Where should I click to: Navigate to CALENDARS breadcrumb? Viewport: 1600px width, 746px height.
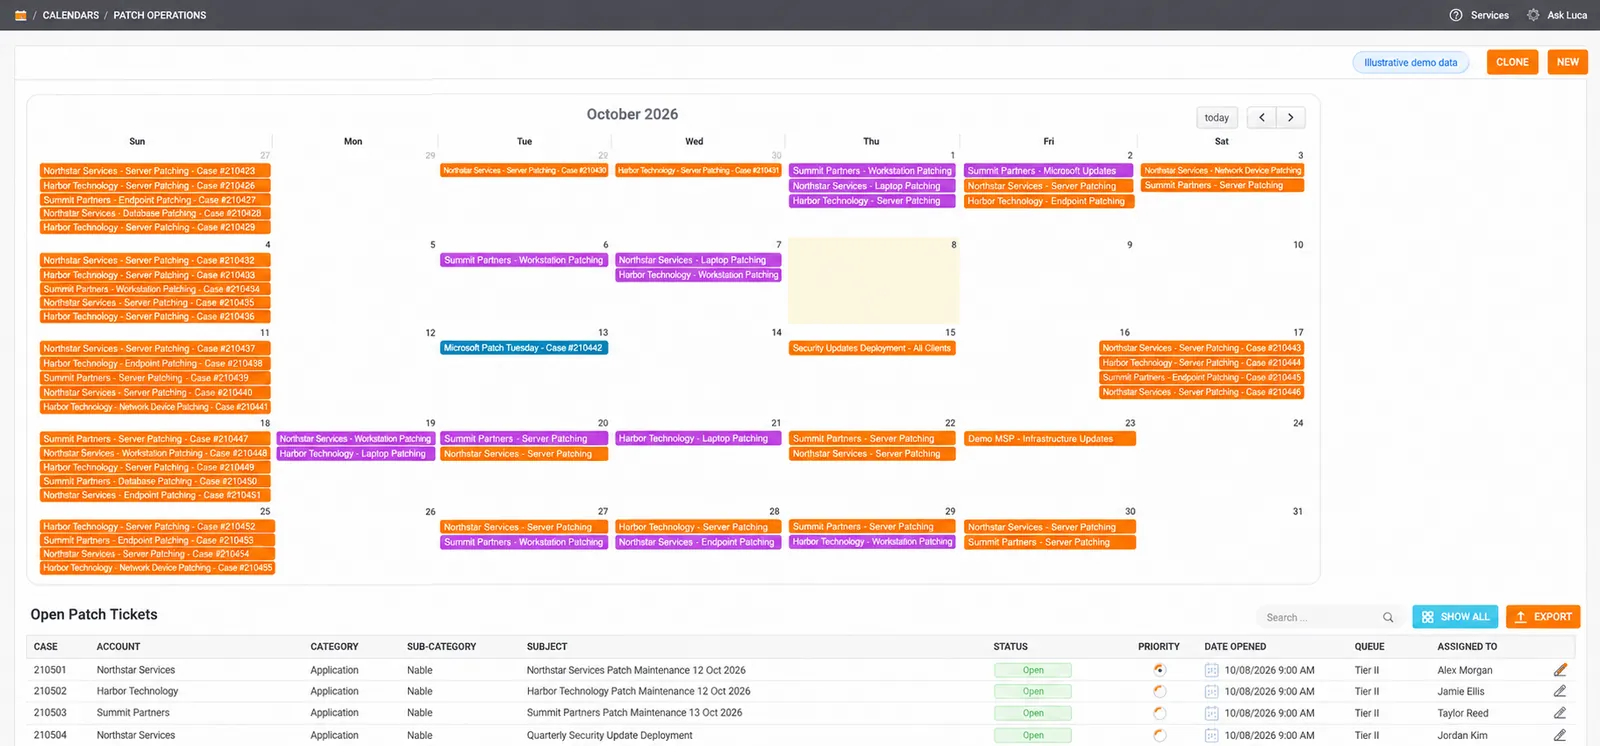[x=71, y=15]
